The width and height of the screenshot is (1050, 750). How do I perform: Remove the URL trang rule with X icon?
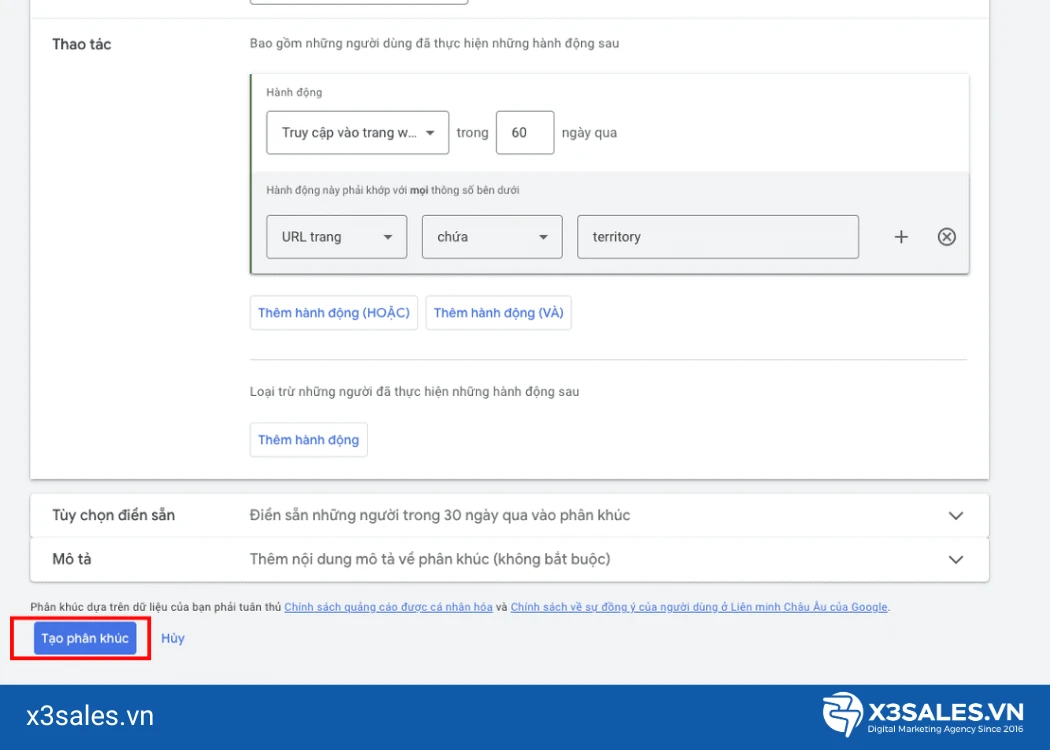tap(946, 237)
